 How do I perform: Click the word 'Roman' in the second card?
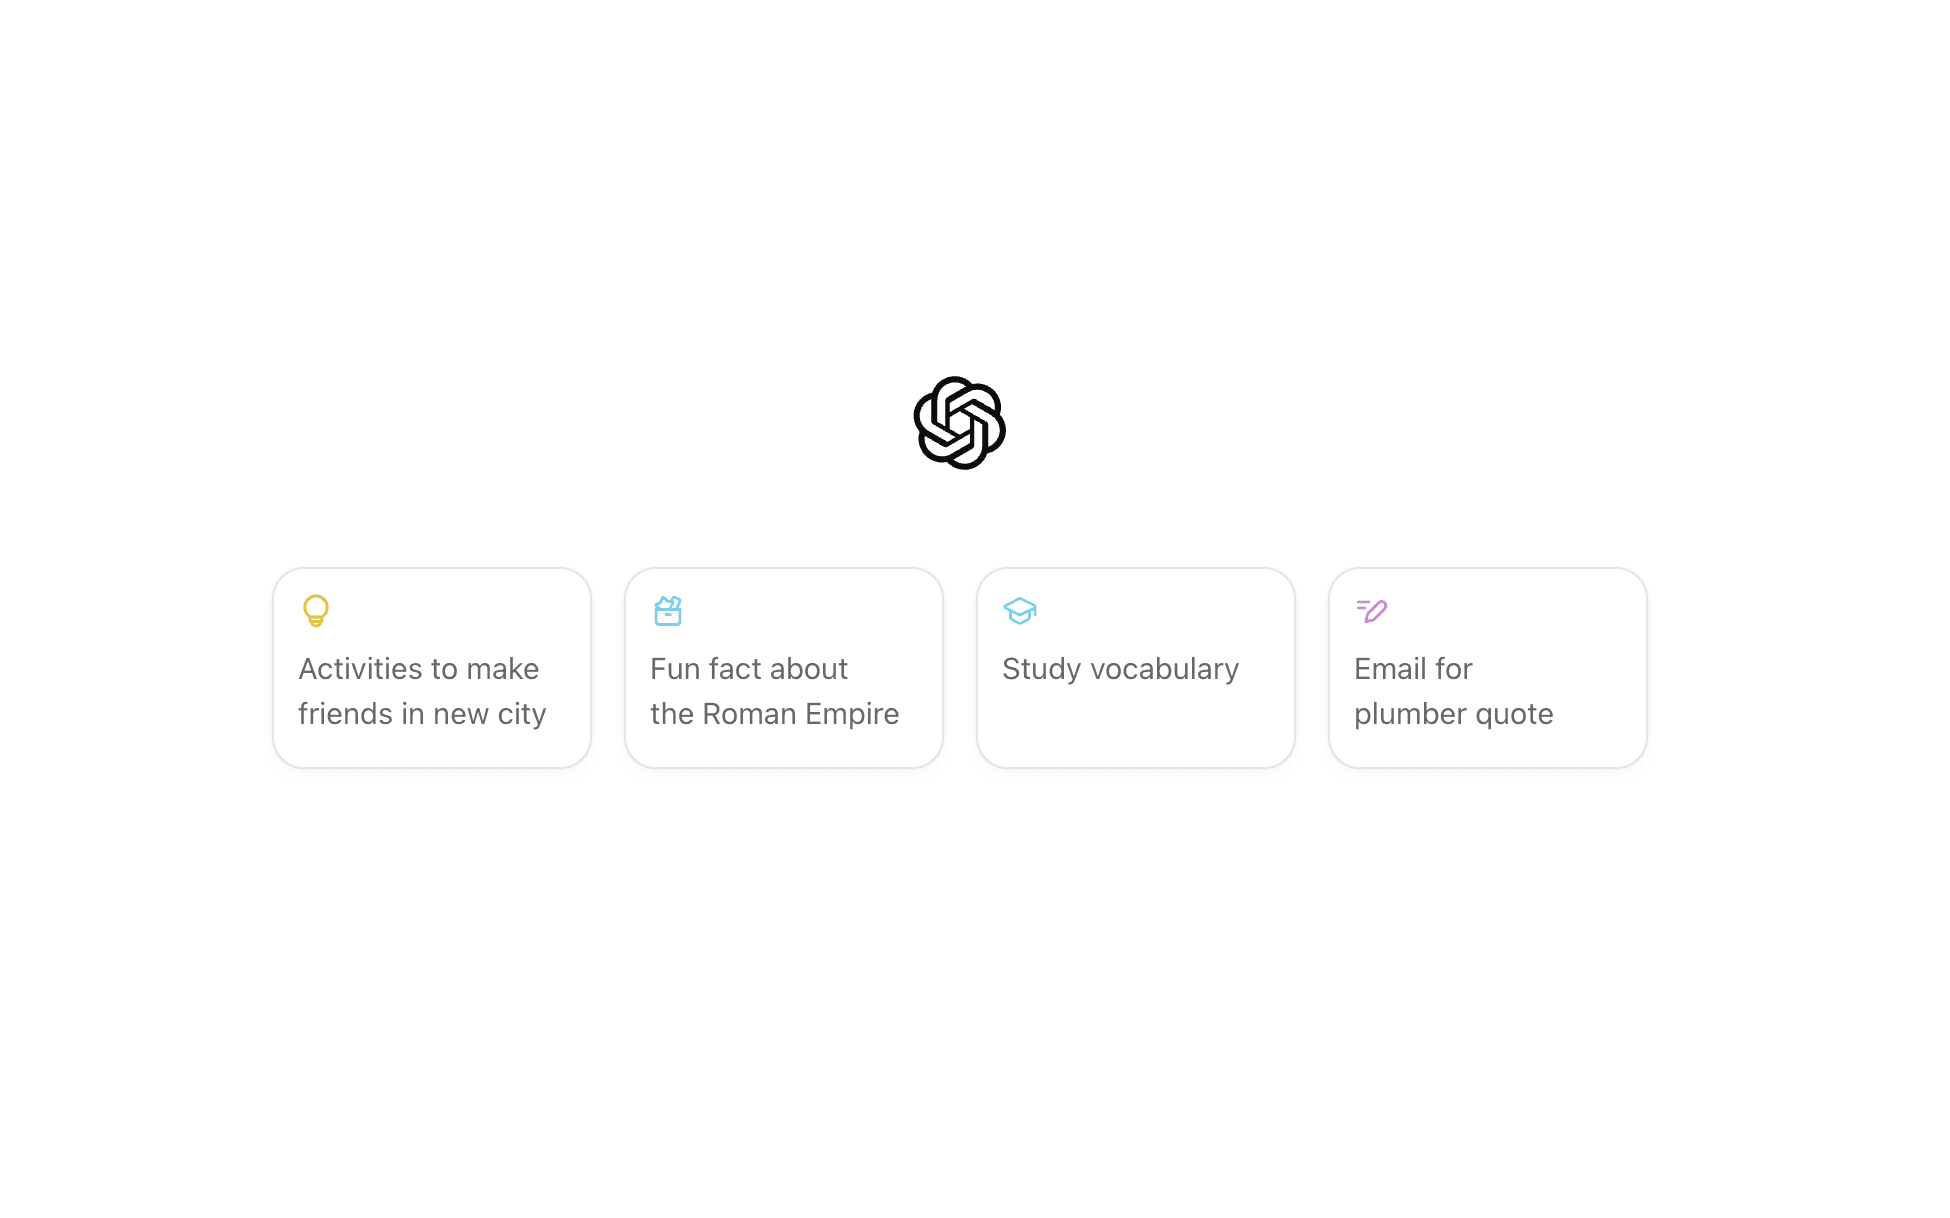pyautogui.click(x=749, y=714)
